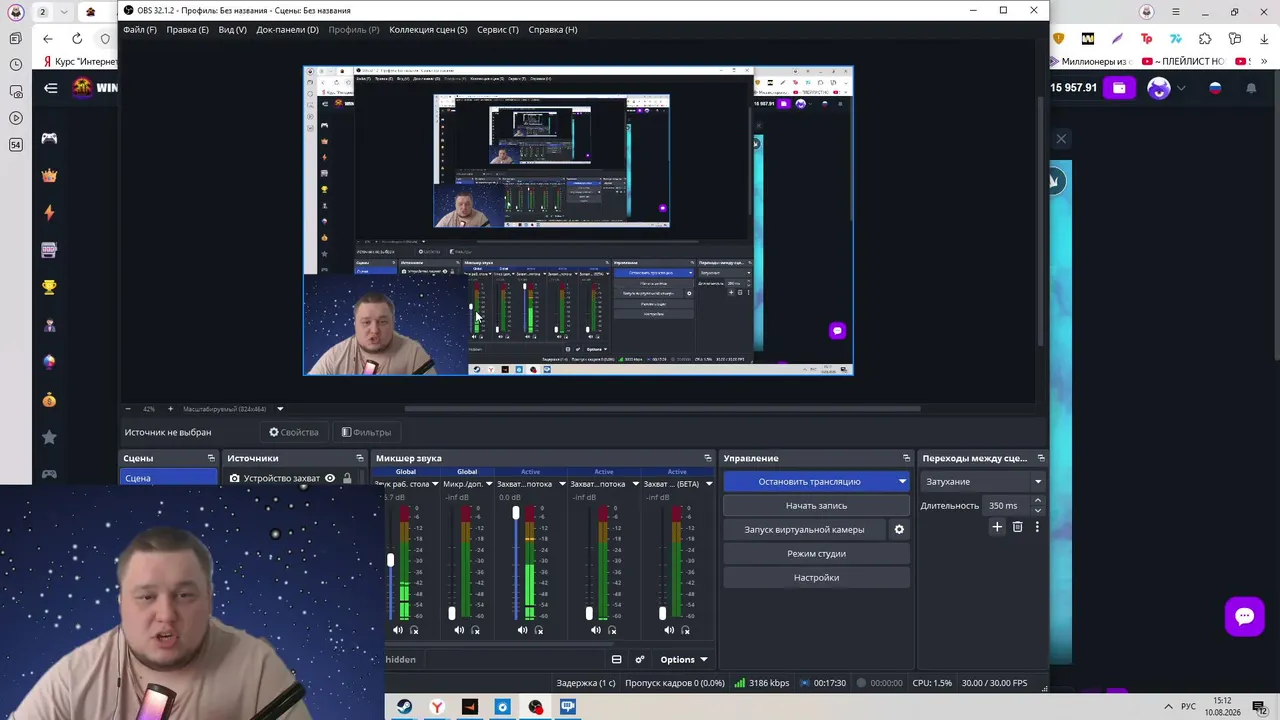Float the Микшер звука dock panel
1280x720 pixels.
pyautogui.click(x=708, y=458)
